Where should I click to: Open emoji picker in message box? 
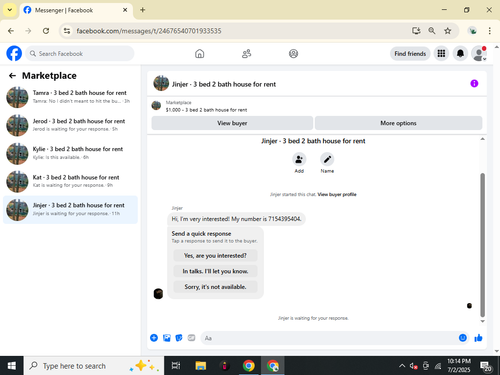tap(463, 338)
